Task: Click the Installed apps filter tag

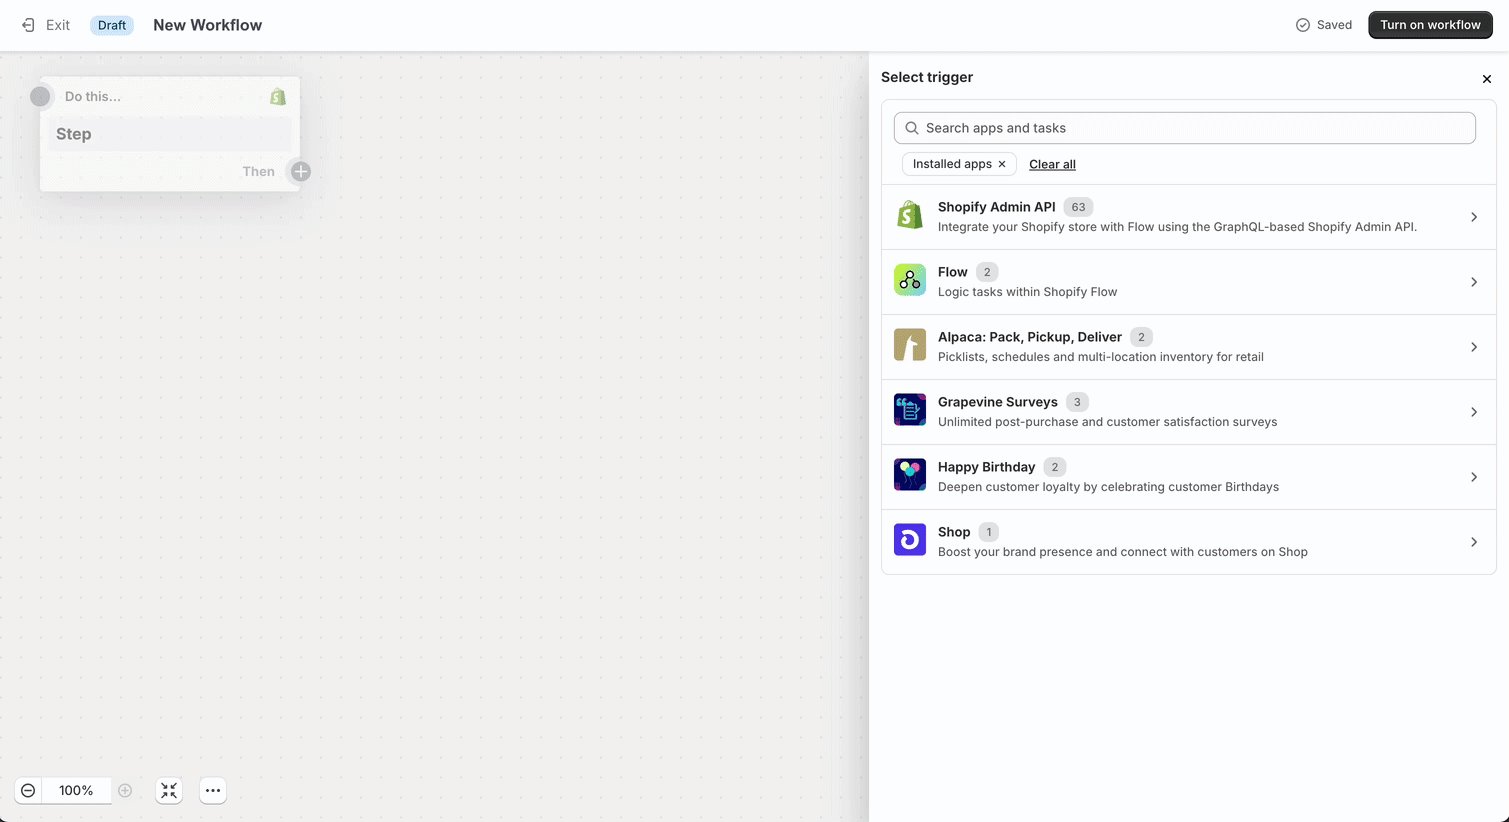Action: (x=959, y=164)
